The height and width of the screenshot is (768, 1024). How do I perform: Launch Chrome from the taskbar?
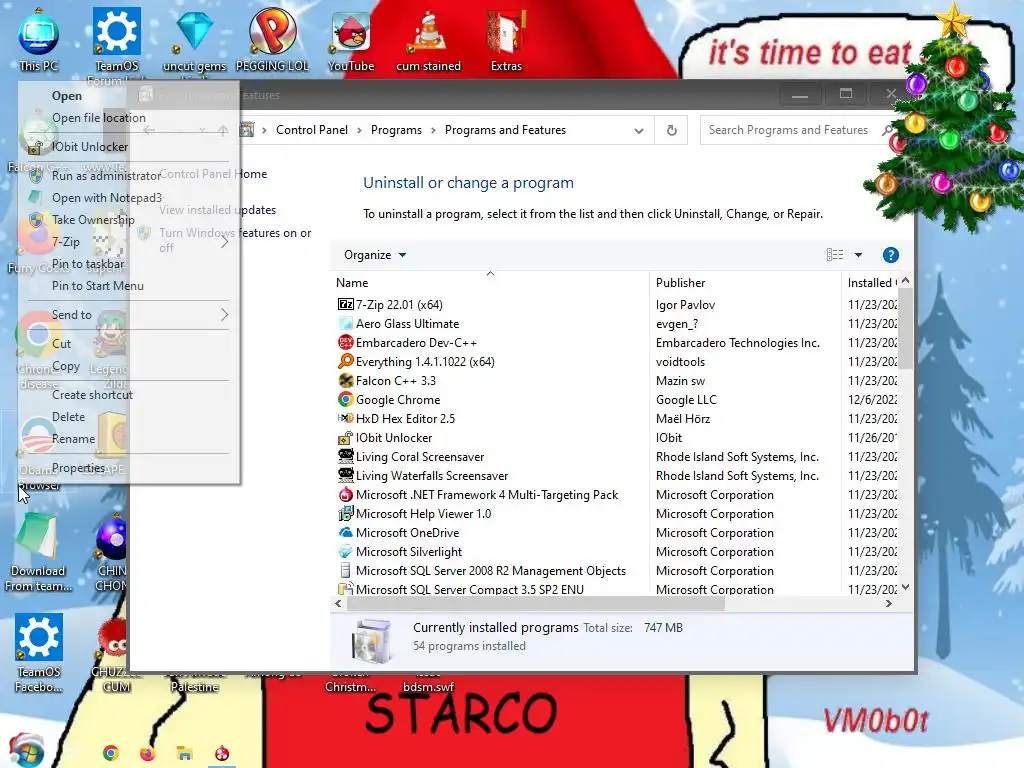click(110, 753)
